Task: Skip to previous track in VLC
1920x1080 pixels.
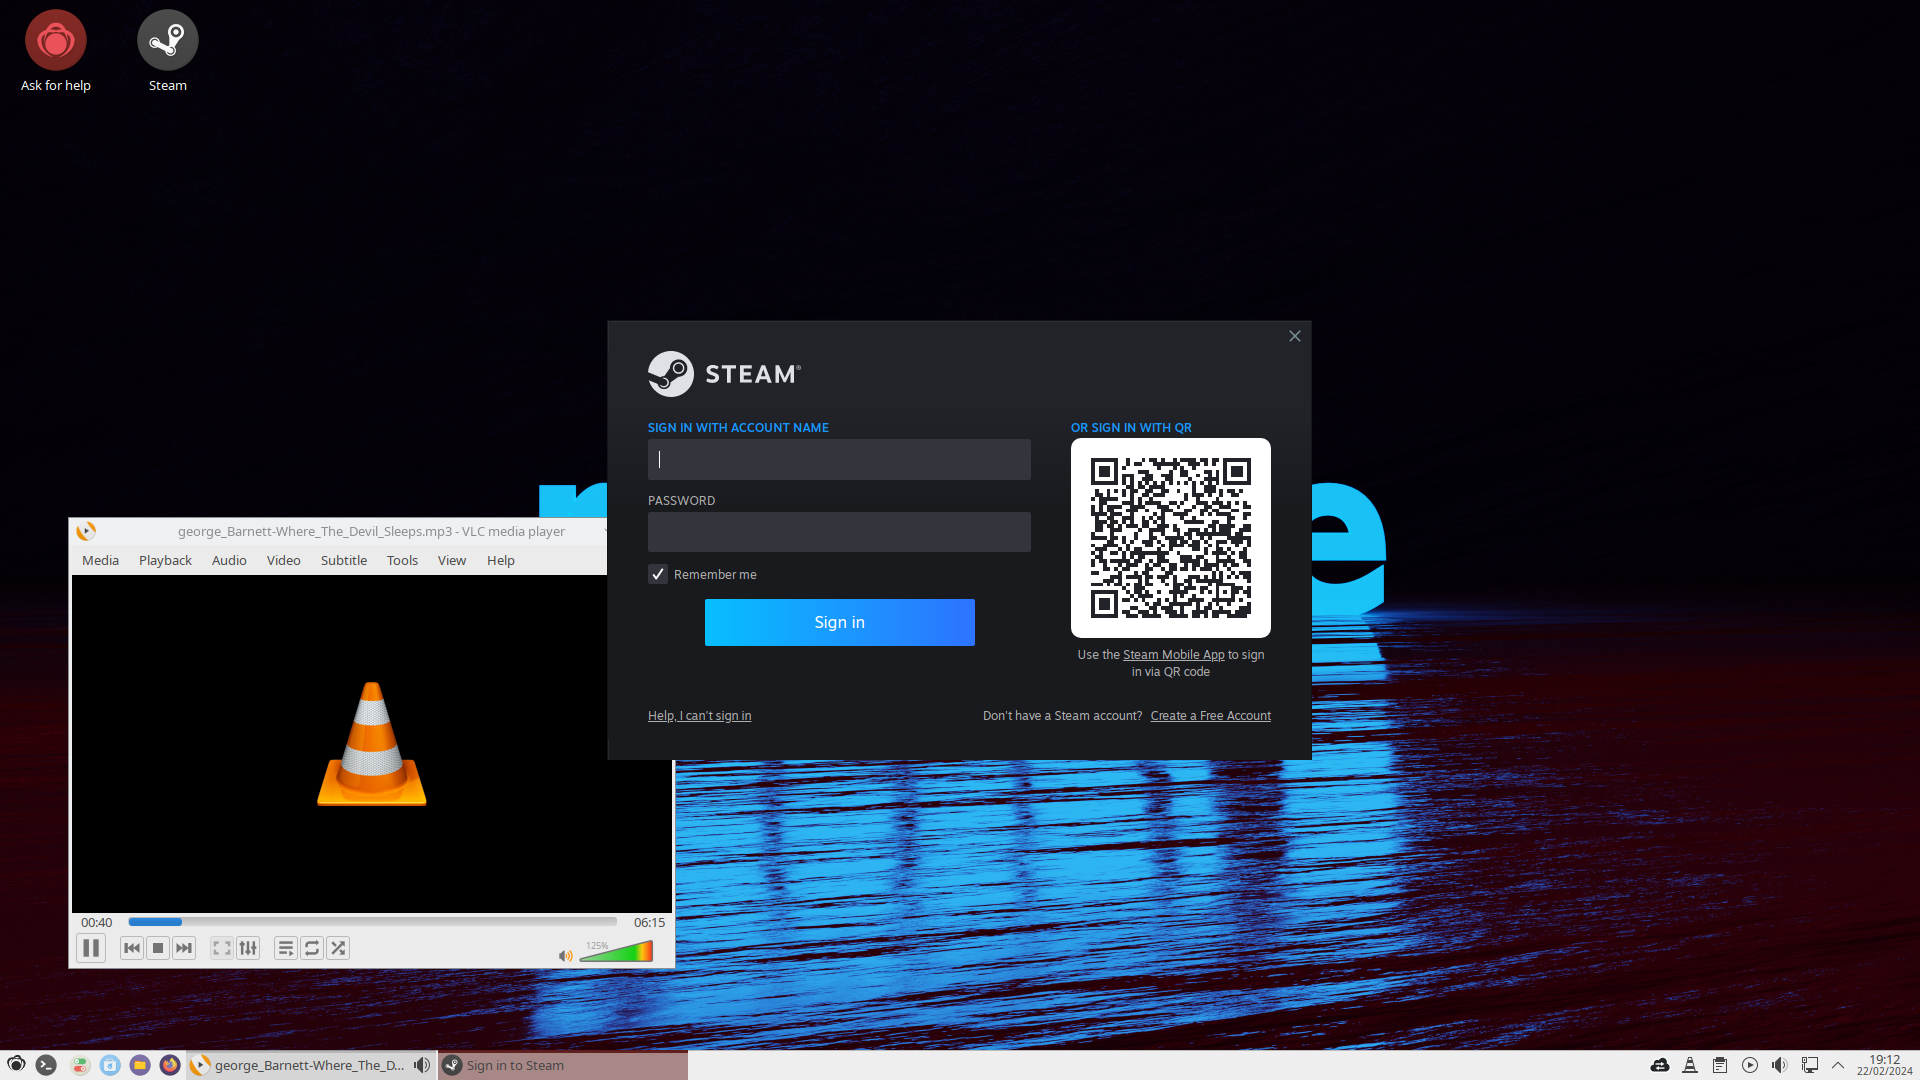Action: point(132,948)
